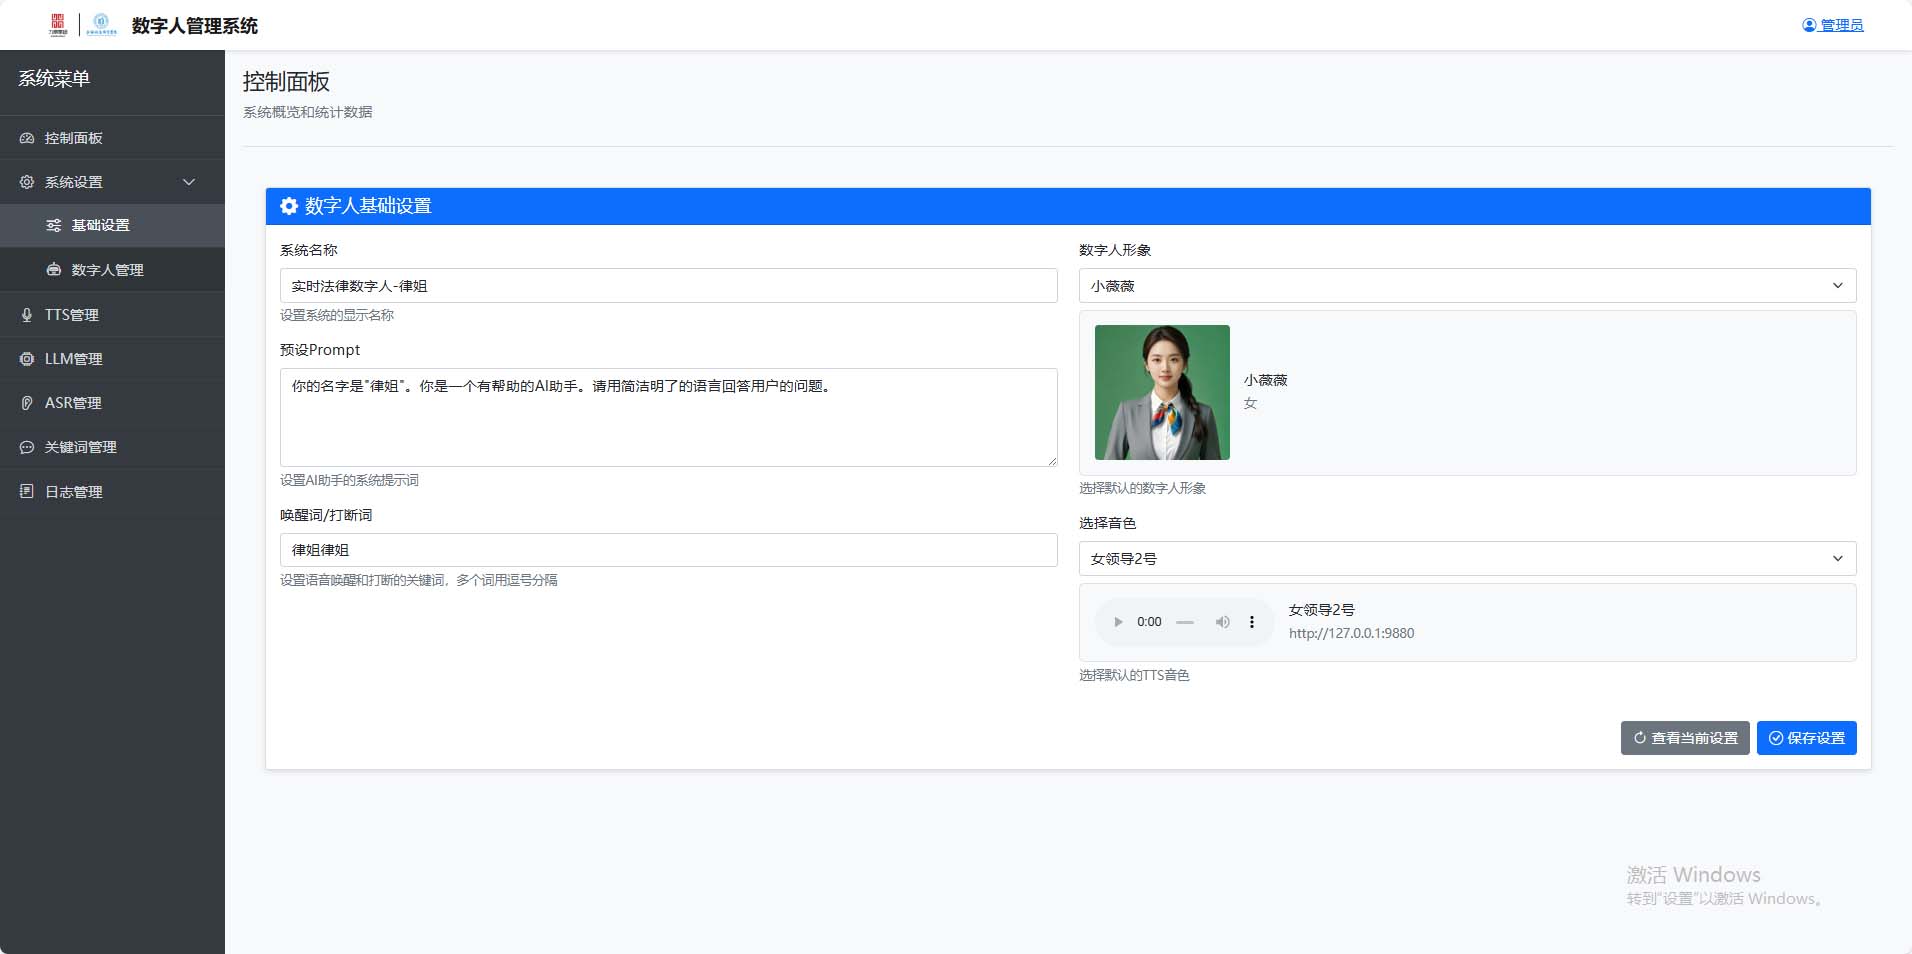The height and width of the screenshot is (954, 1912).
Task: Play the 女领导2号 voice sample
Action: point(1118,622)
